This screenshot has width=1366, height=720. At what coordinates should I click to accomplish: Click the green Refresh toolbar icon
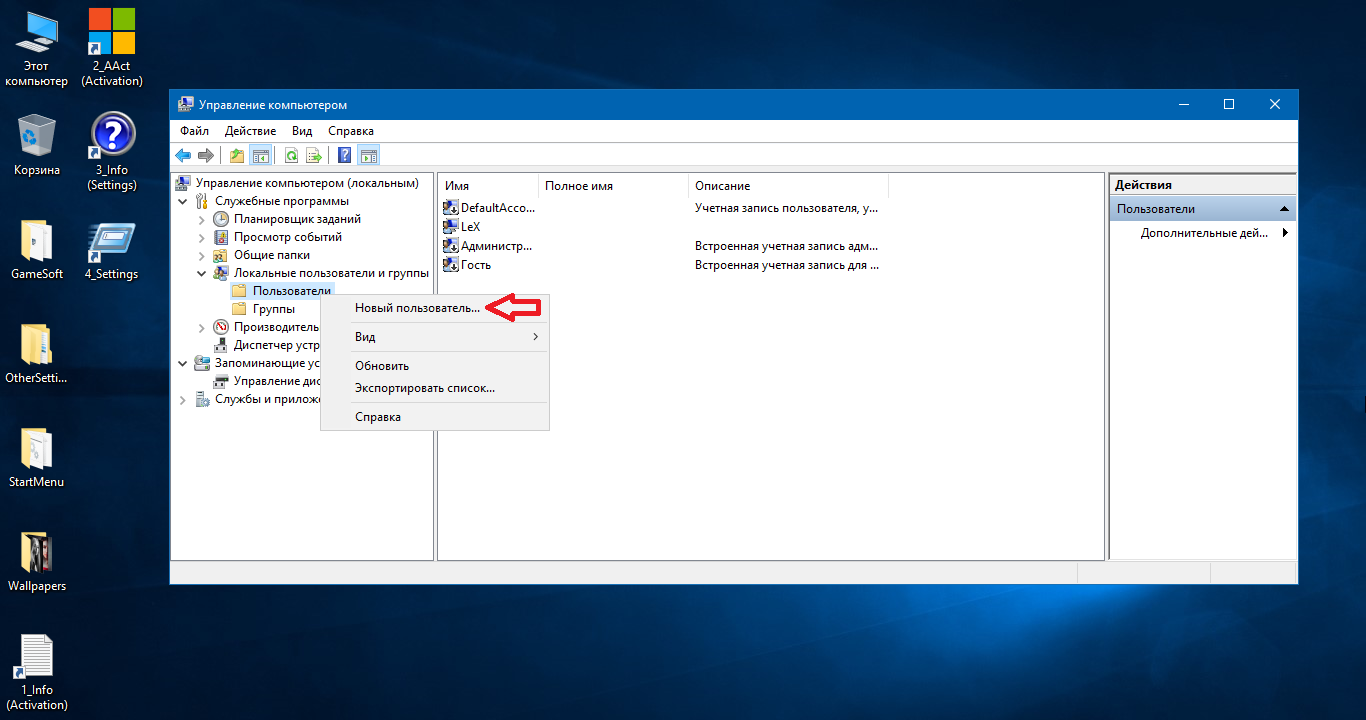(x=292, y=155)
